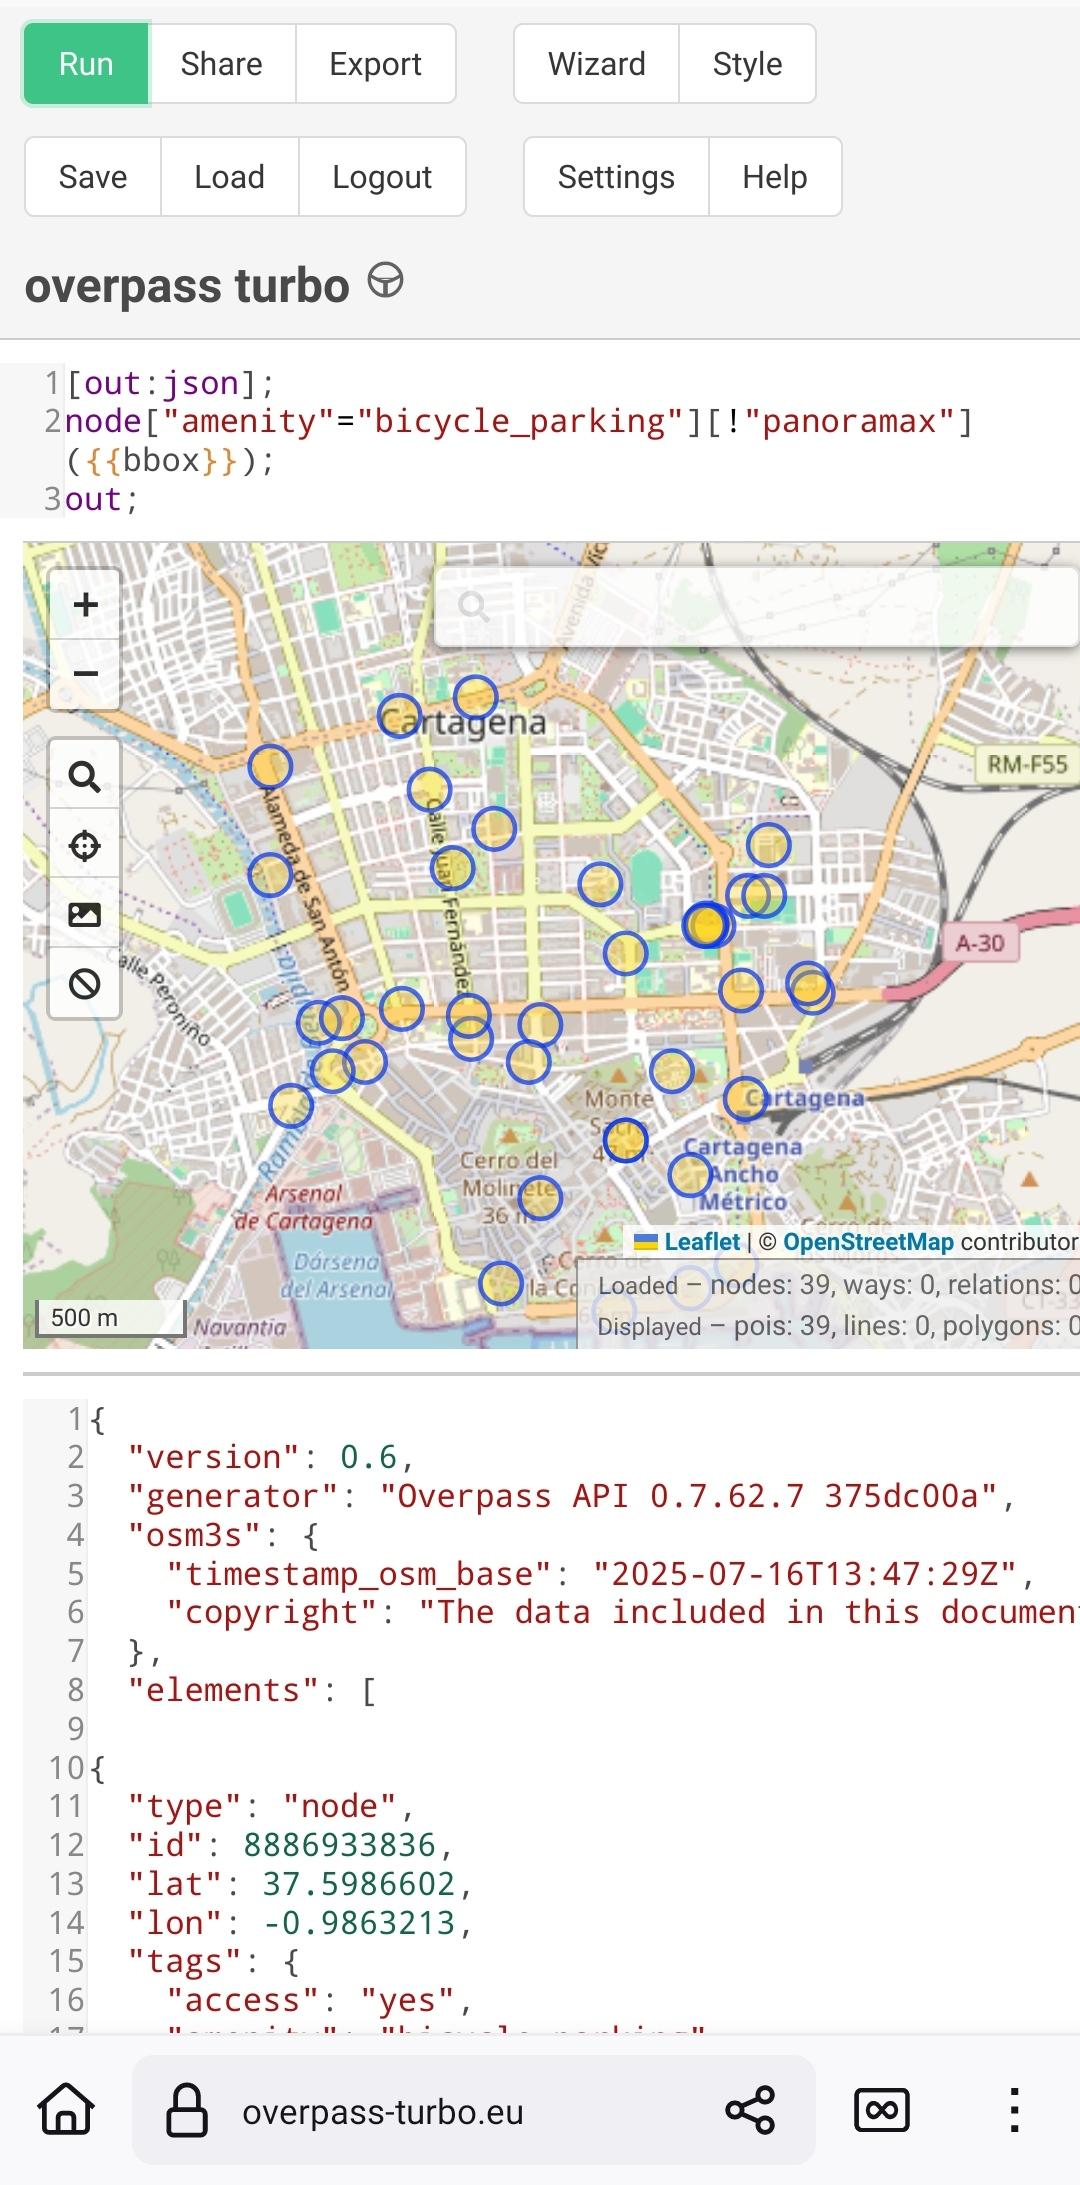
Task: Zoom in on the map
Action: (86, 605)
